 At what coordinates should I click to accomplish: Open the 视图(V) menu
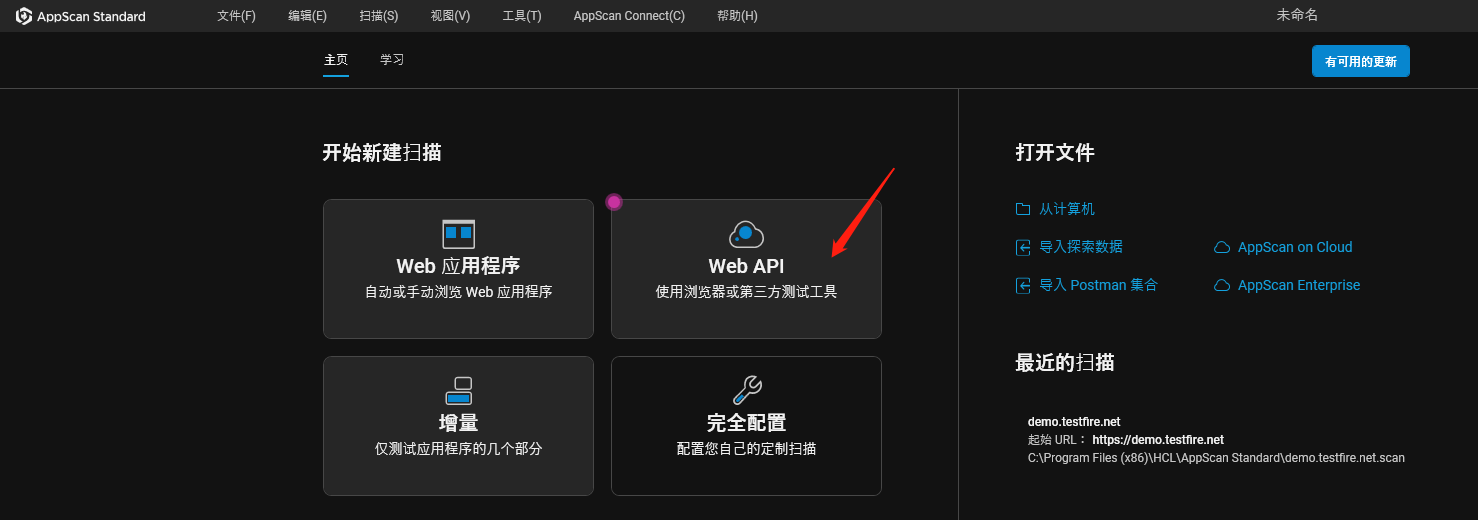[450, 16]
